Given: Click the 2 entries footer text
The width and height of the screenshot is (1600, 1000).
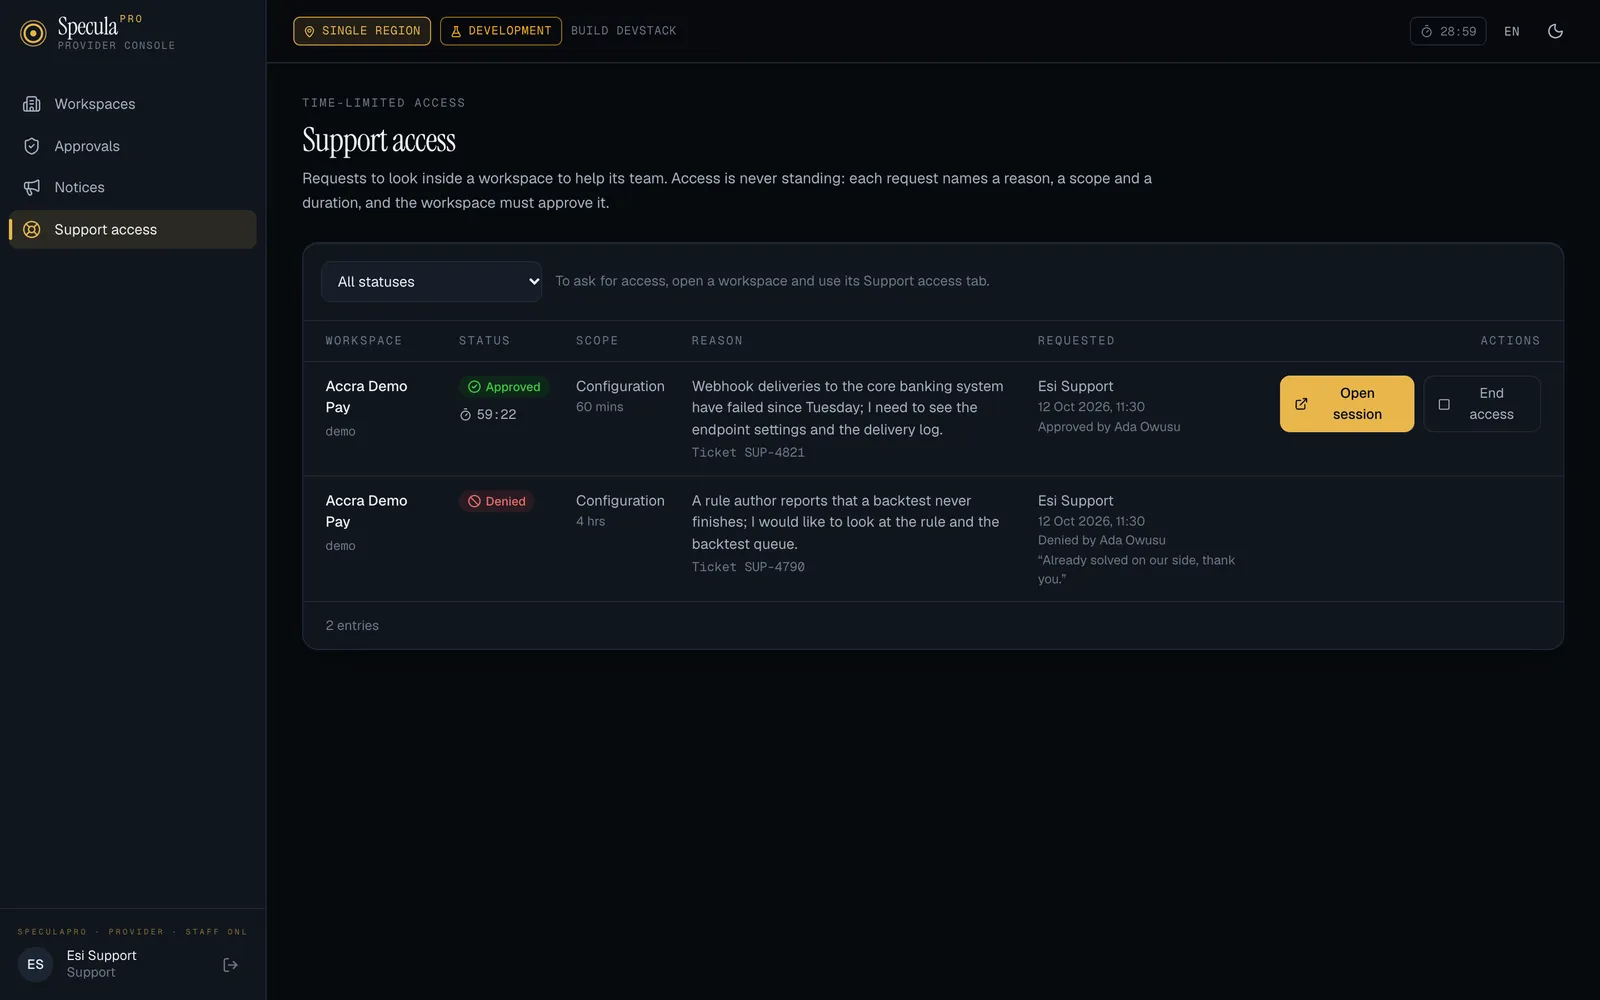Looking at the screenshot, I should coord(352,626).
